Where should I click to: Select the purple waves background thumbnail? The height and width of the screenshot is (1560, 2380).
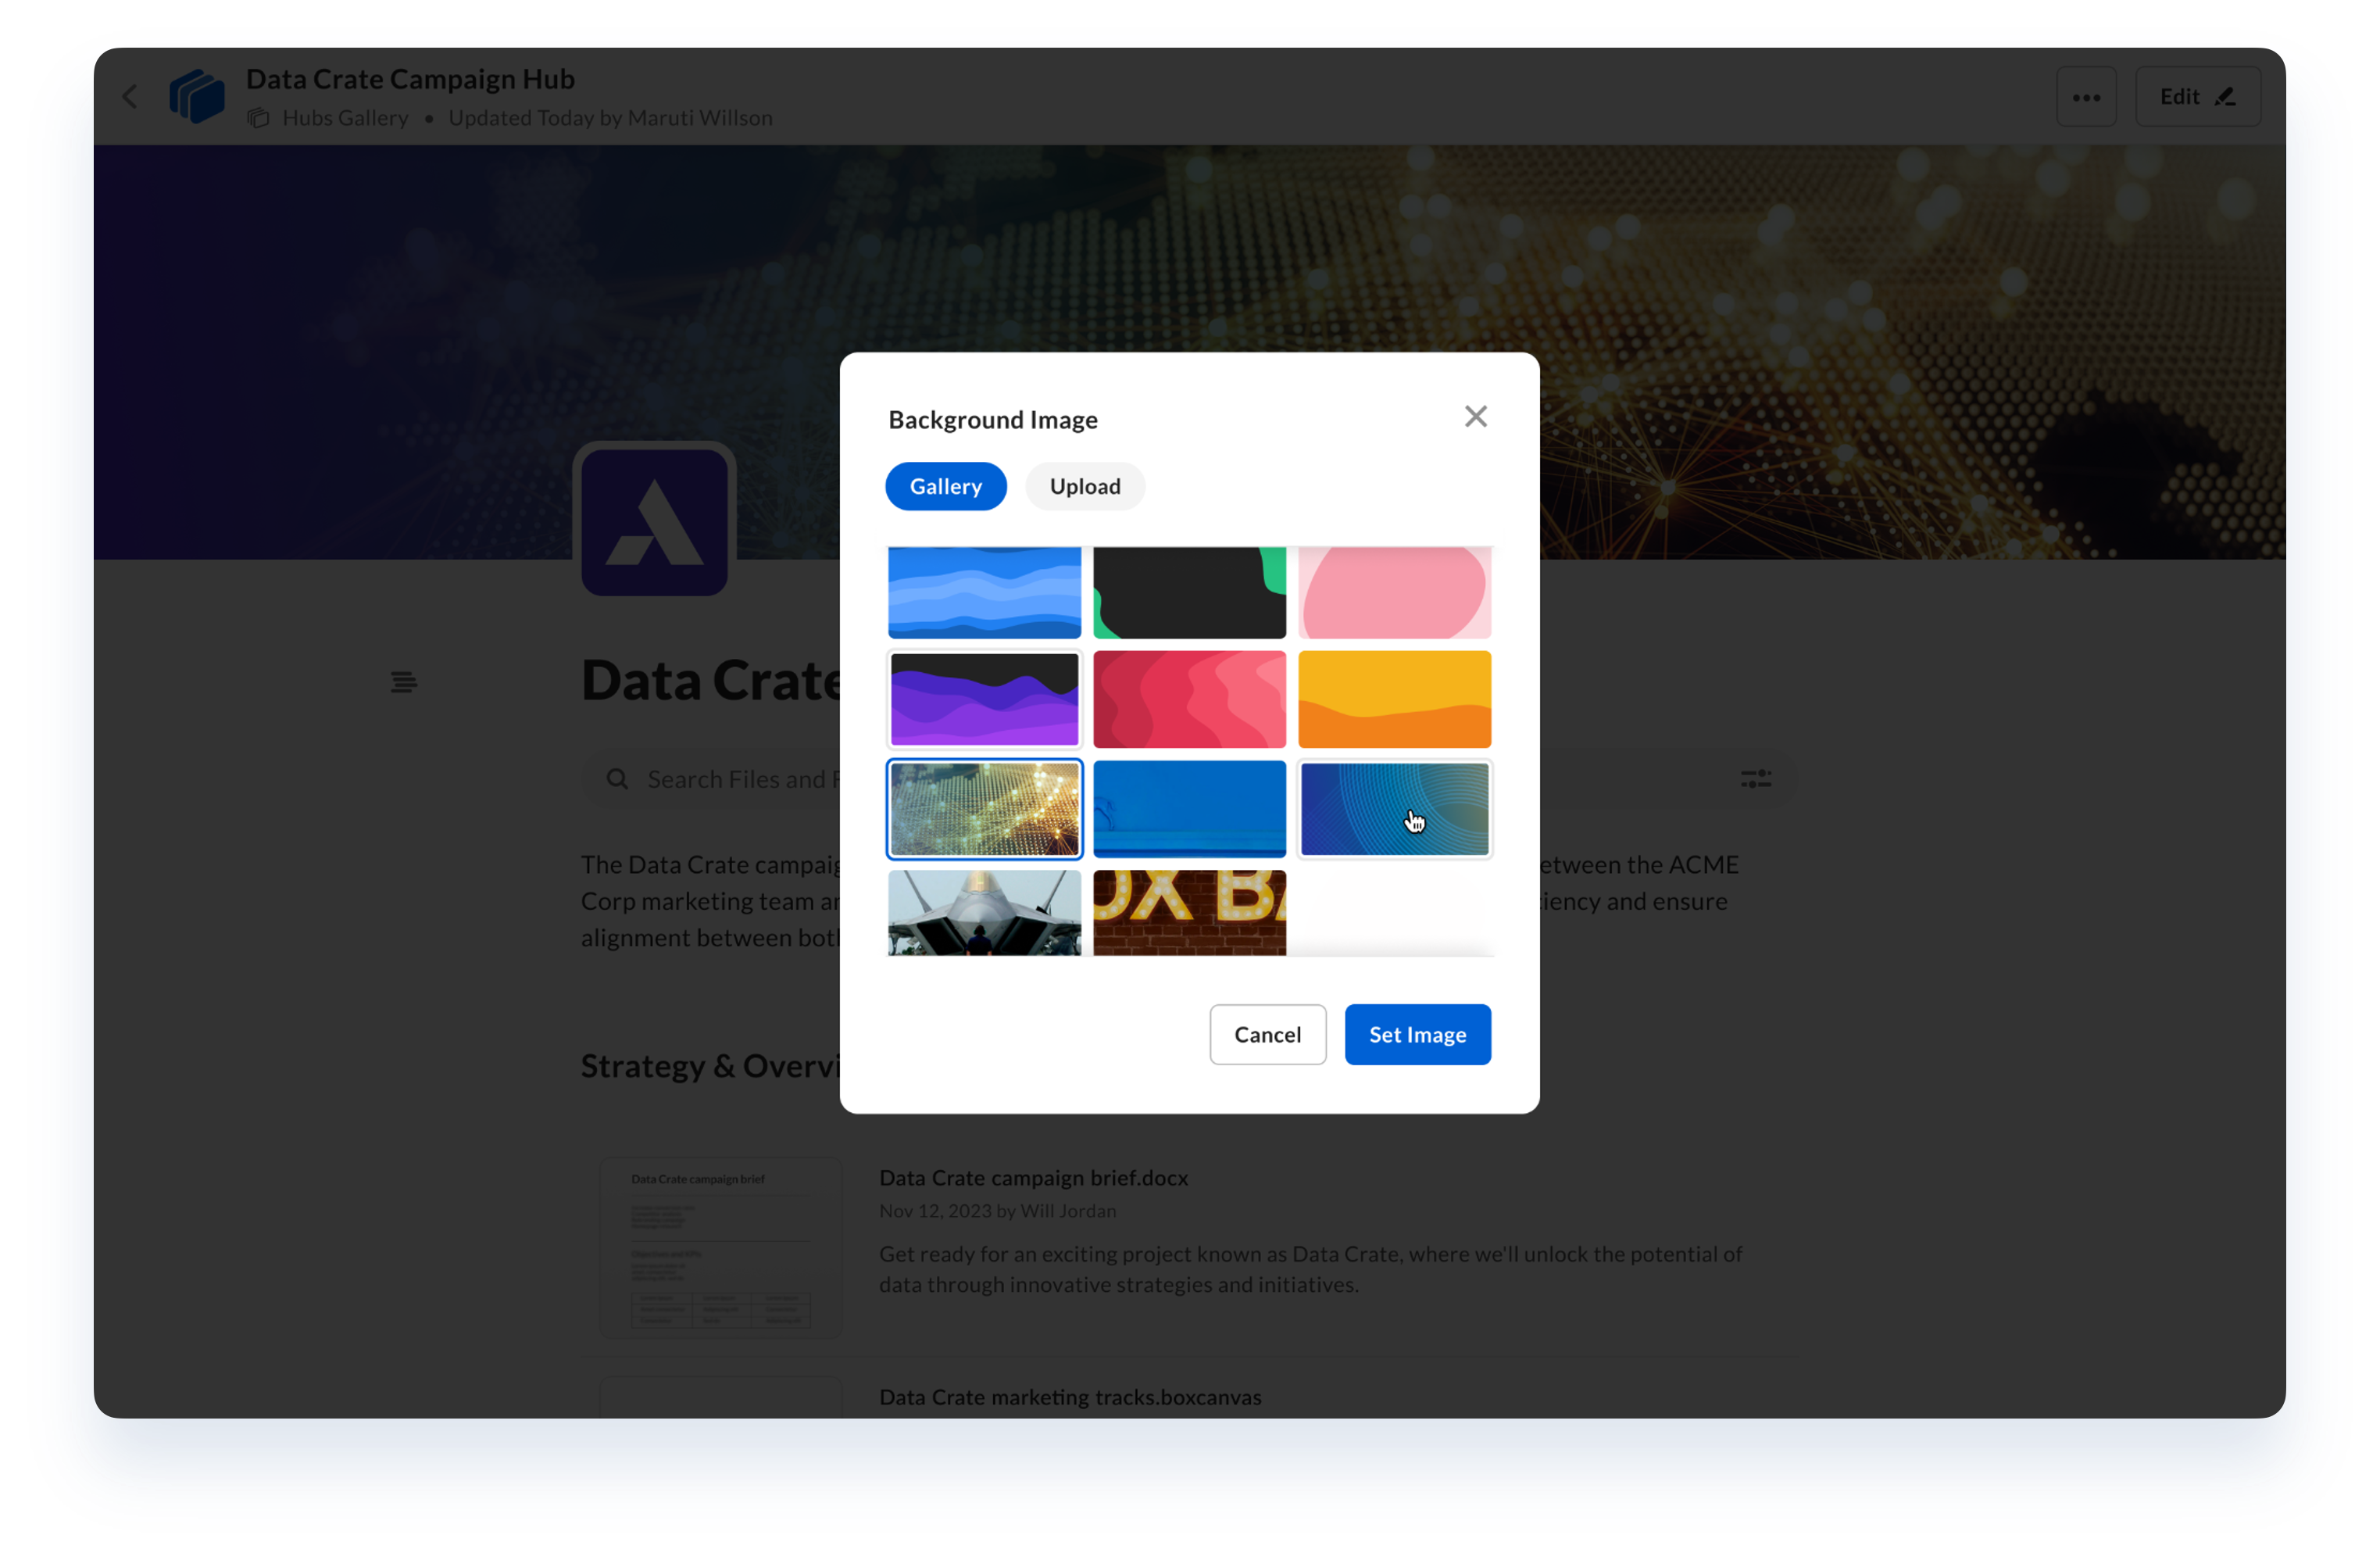point(984,699)
